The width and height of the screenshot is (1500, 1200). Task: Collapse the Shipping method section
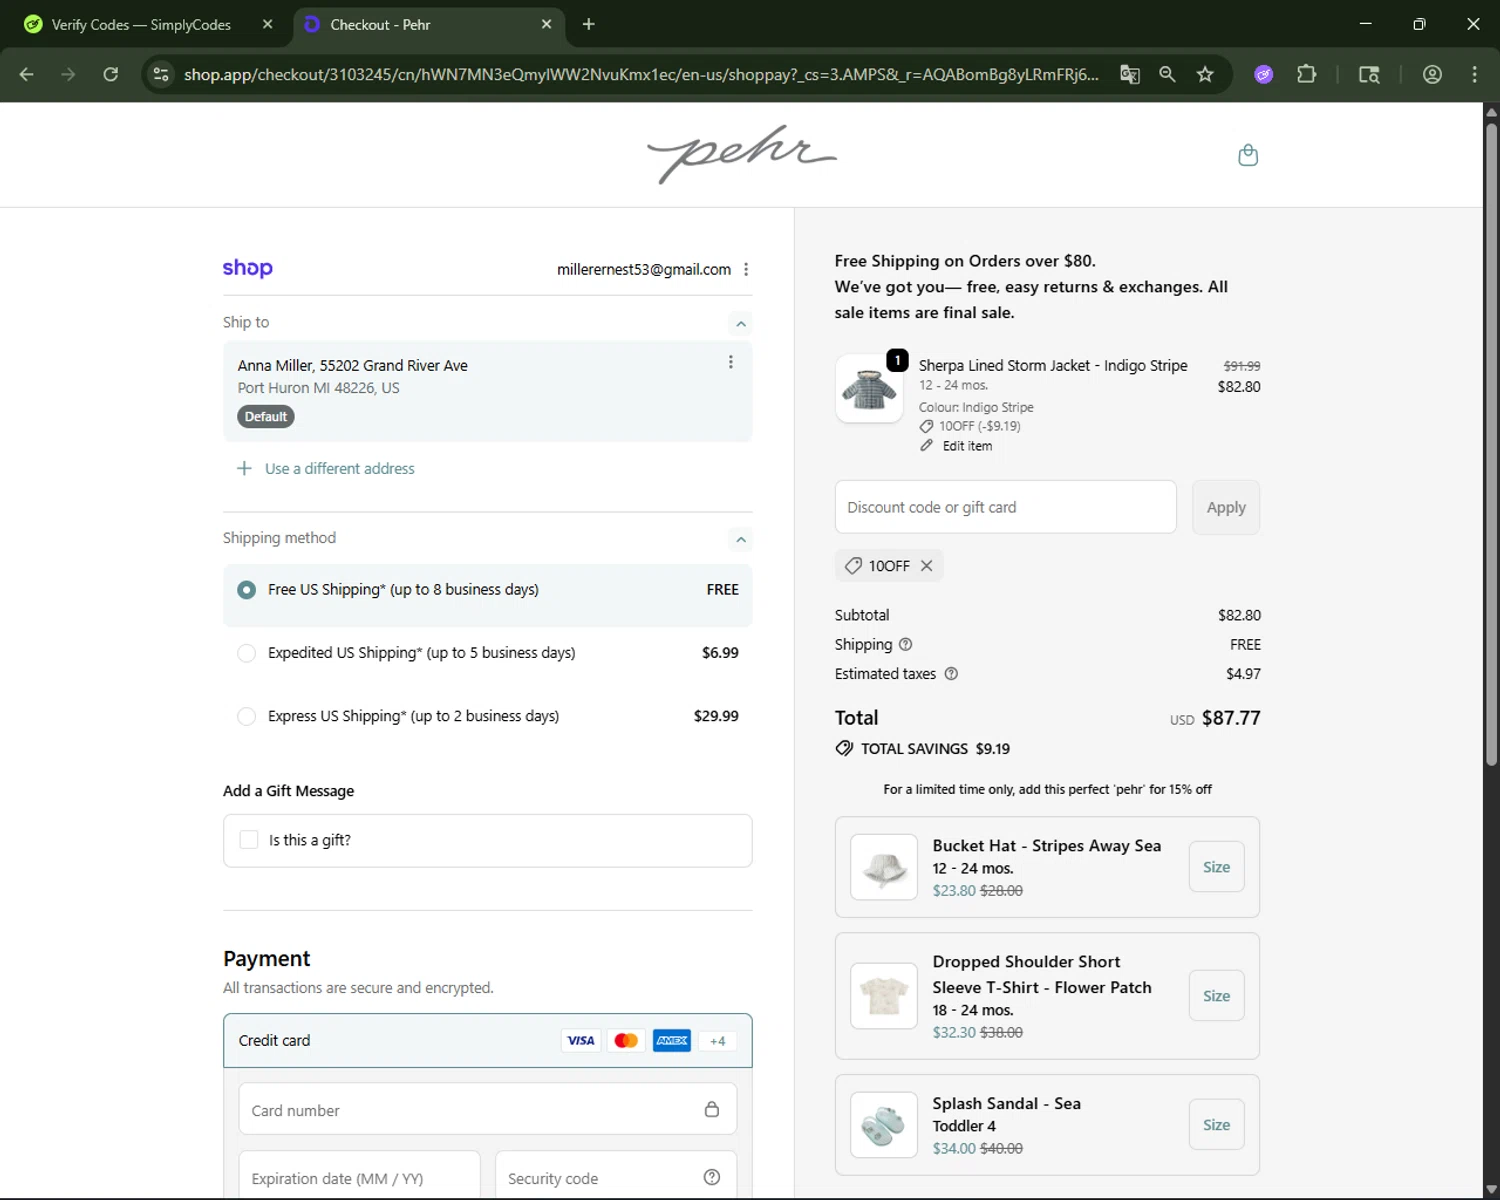(740, 539)
